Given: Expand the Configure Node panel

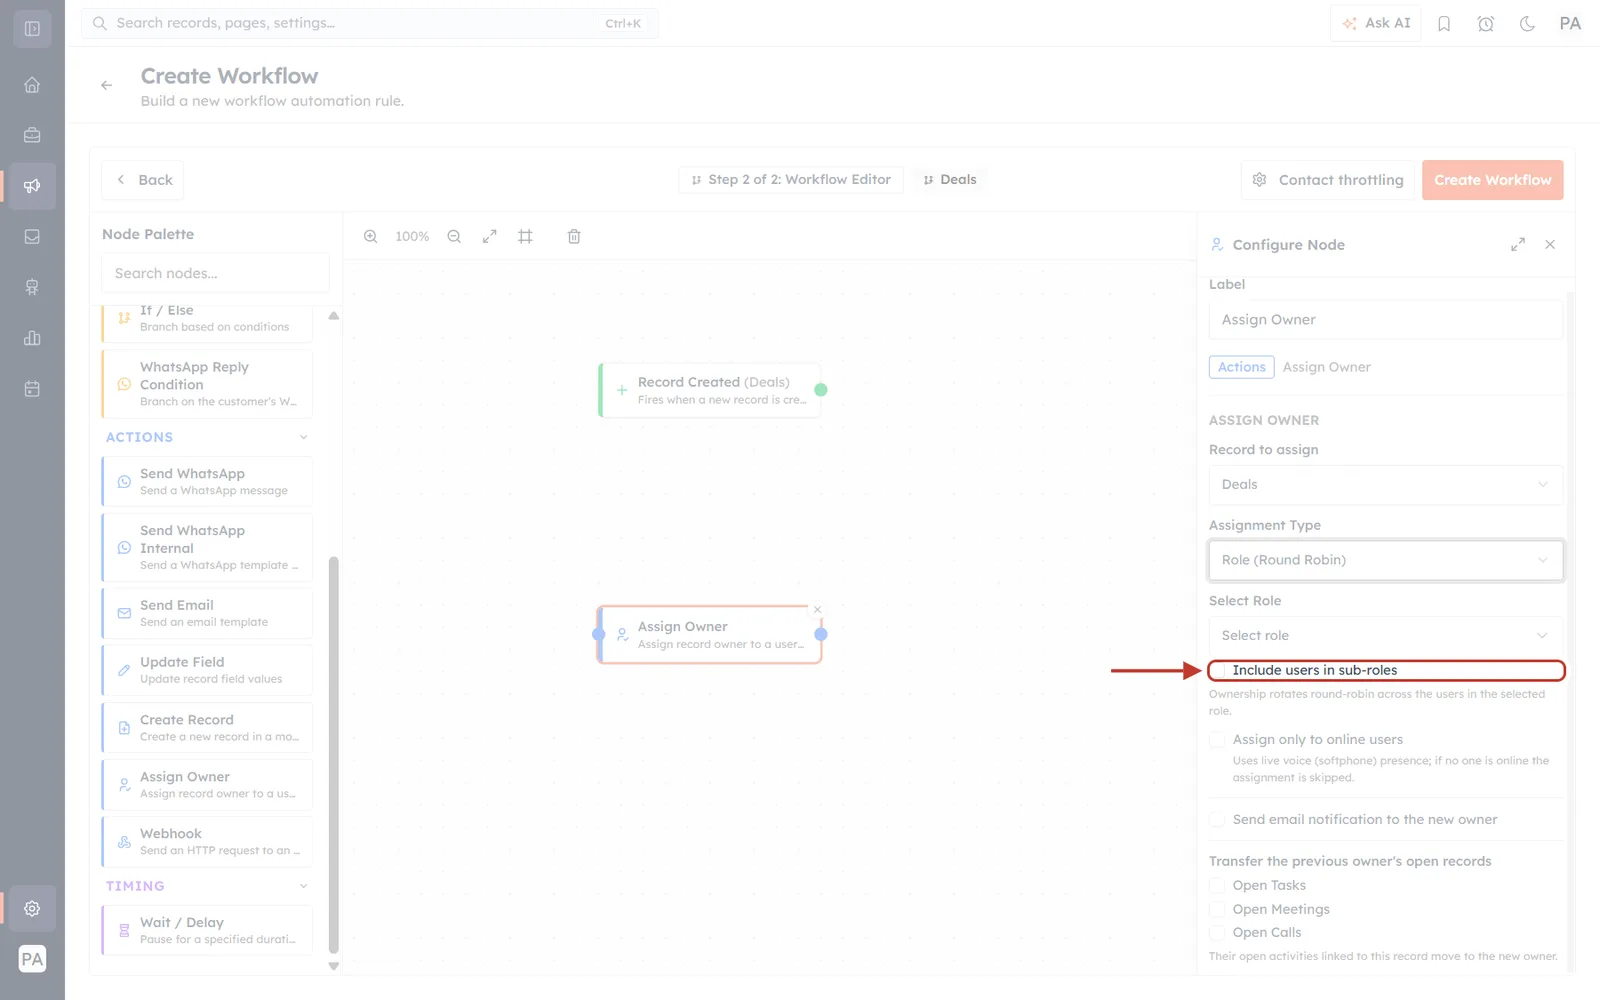Looking at the screenshot, I should tap(1518, 245).
